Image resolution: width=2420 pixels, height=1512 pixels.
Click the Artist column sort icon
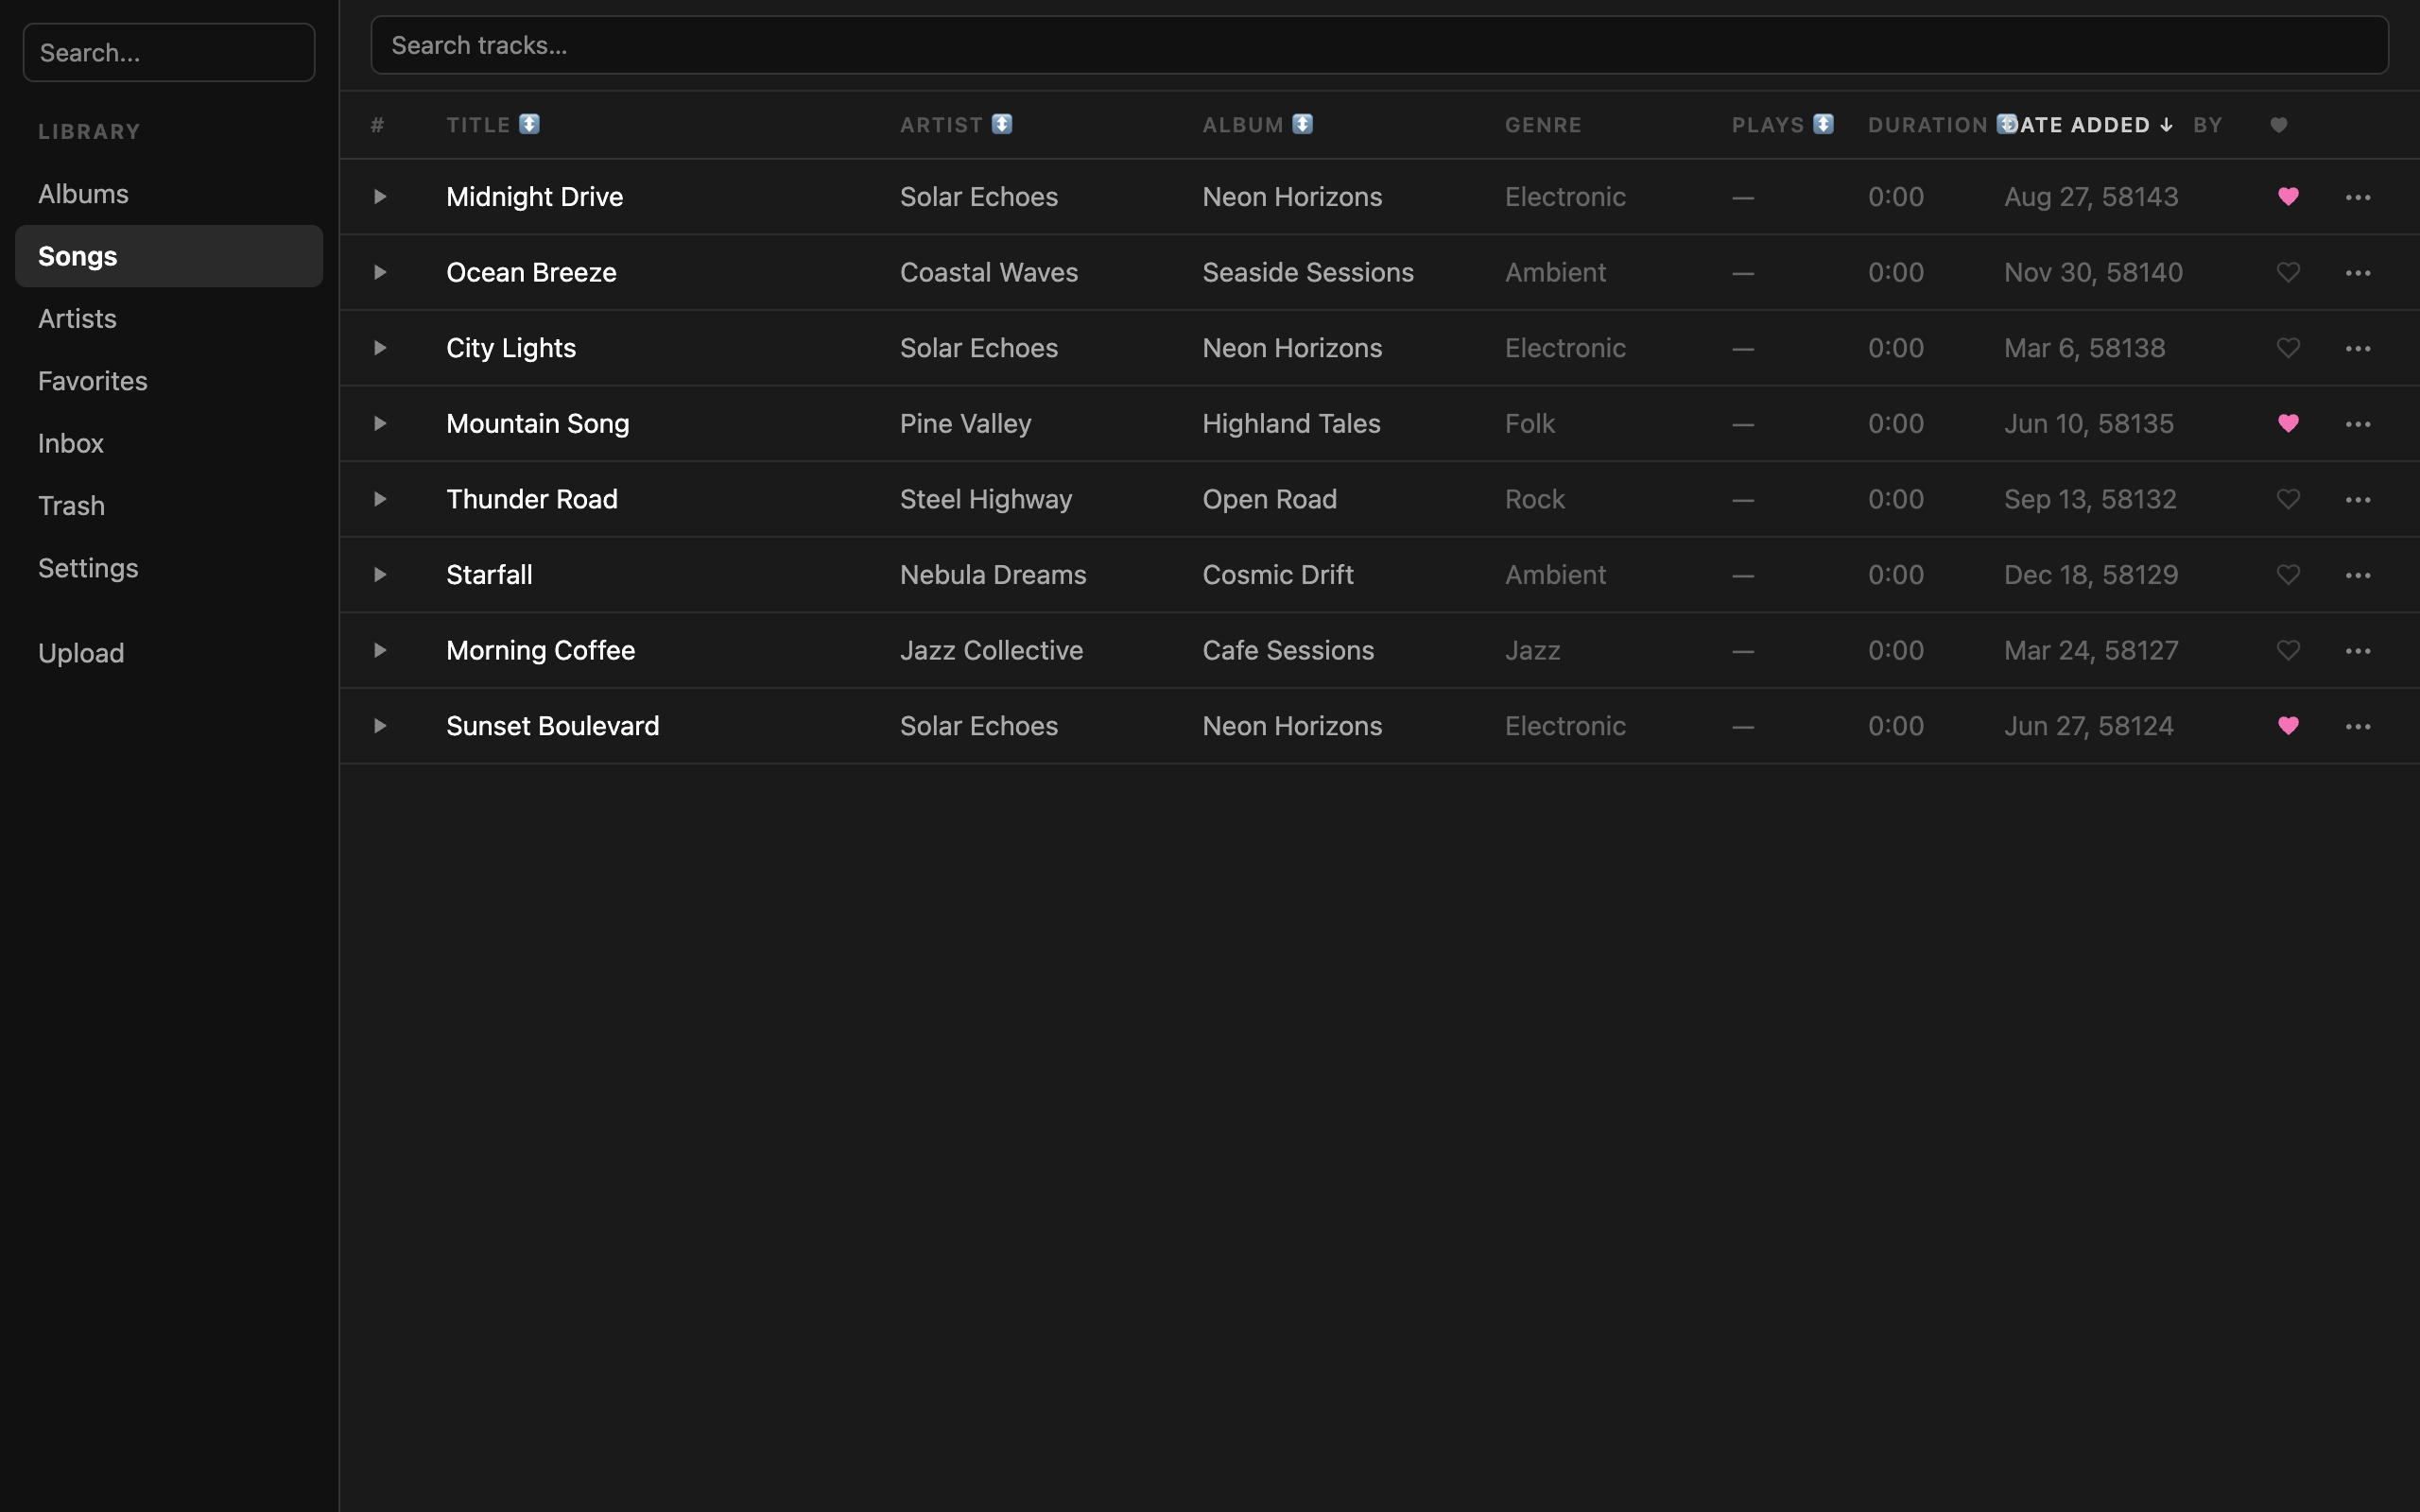(x=1001, y=124)
